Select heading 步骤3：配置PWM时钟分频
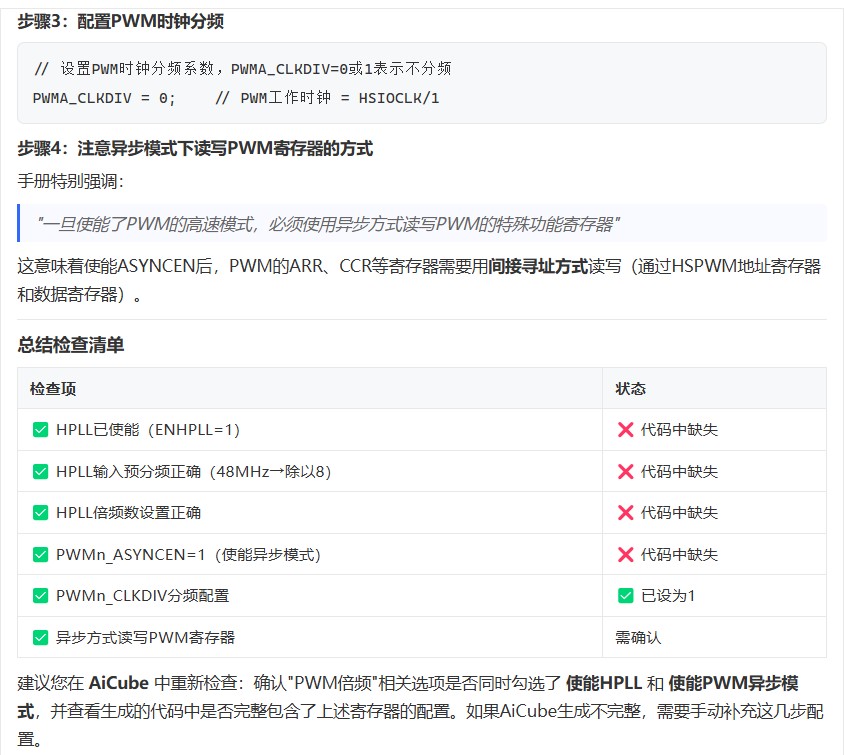Viewport: 844px width, 755px height. 121,22
